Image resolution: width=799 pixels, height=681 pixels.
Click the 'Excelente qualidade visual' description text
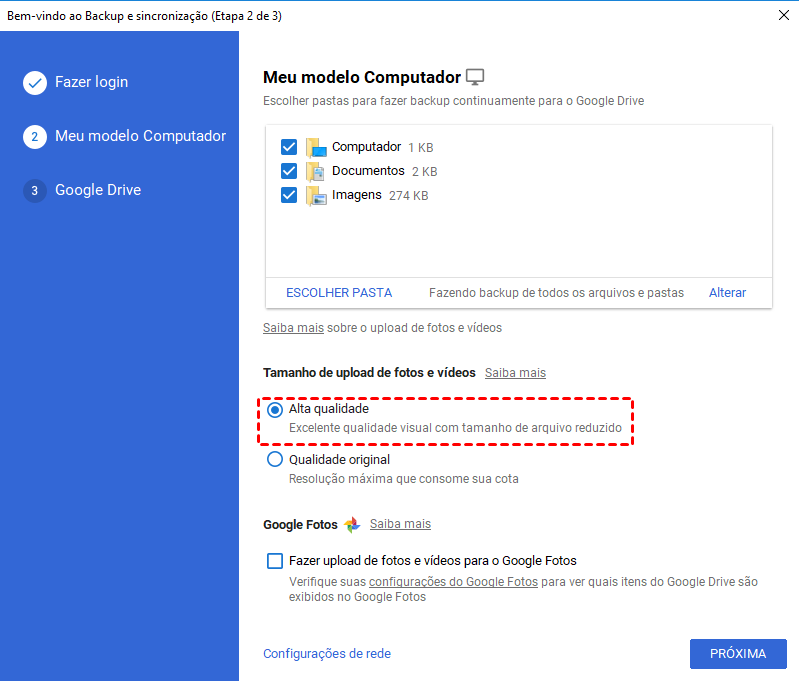(455, 428)
